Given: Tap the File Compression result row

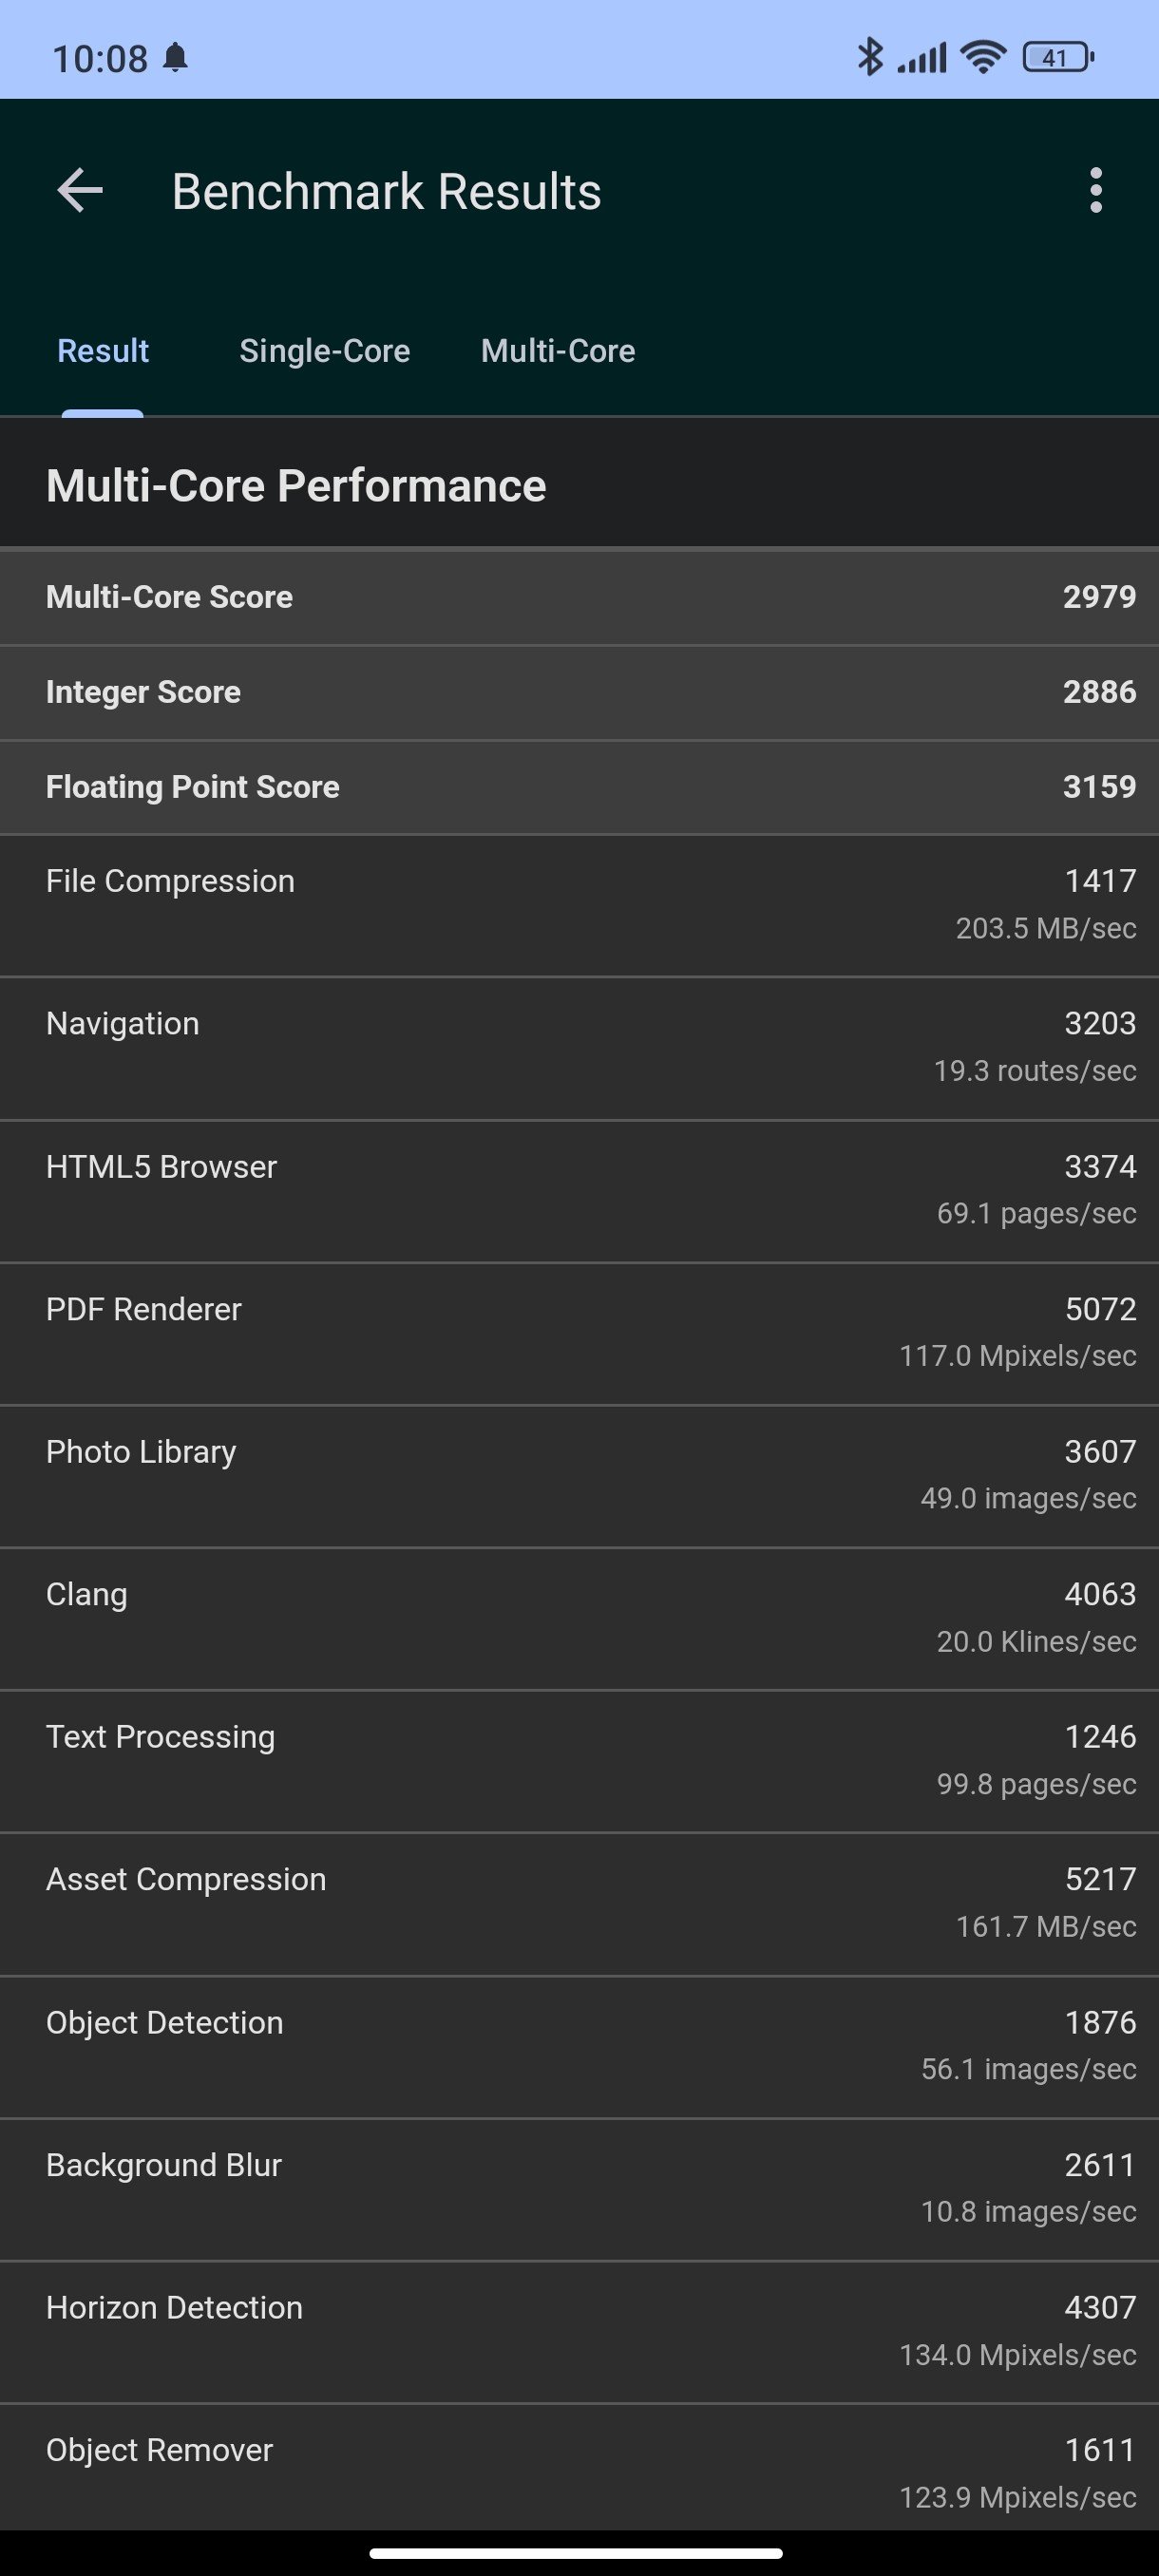Looking at the screenshot, I should pos(579,906).
